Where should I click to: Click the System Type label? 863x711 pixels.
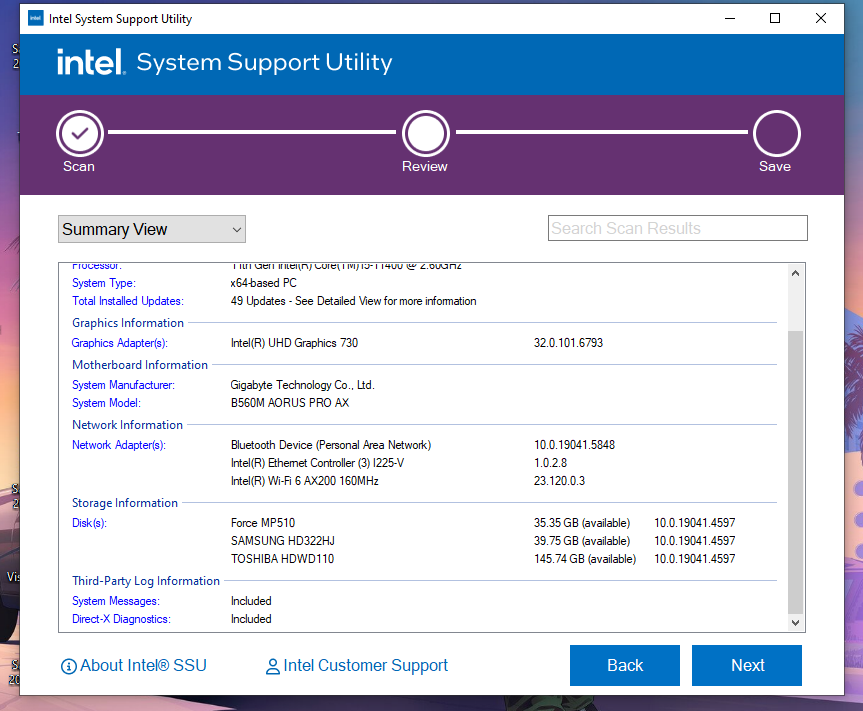click(x=103, y=283)
